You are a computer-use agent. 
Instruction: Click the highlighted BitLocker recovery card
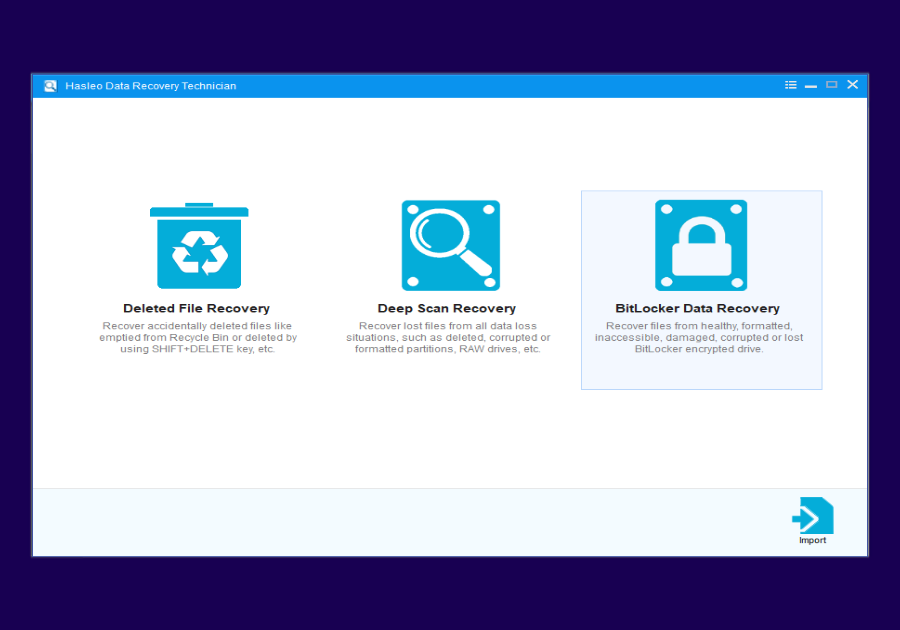[x=700, y=290]
